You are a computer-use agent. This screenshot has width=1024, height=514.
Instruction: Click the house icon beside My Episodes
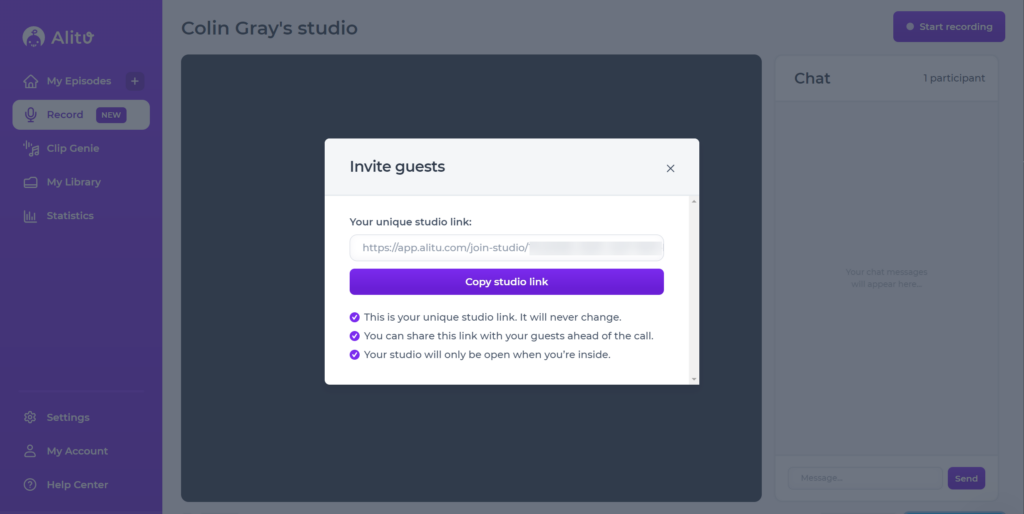[x=30, y=81]
